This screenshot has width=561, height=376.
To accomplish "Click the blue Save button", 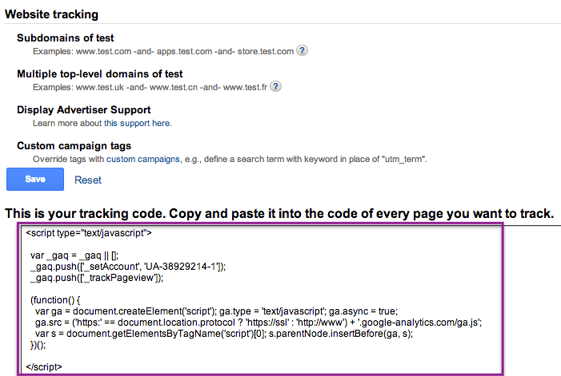I will click(x=35, y=179).
